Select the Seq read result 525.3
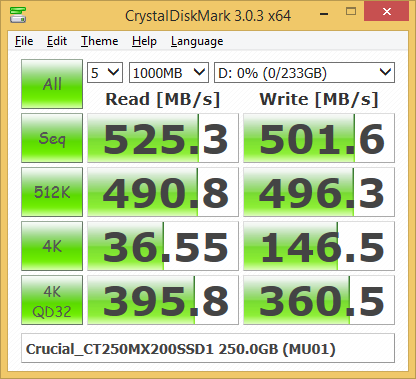 click(x=163, y=138)
